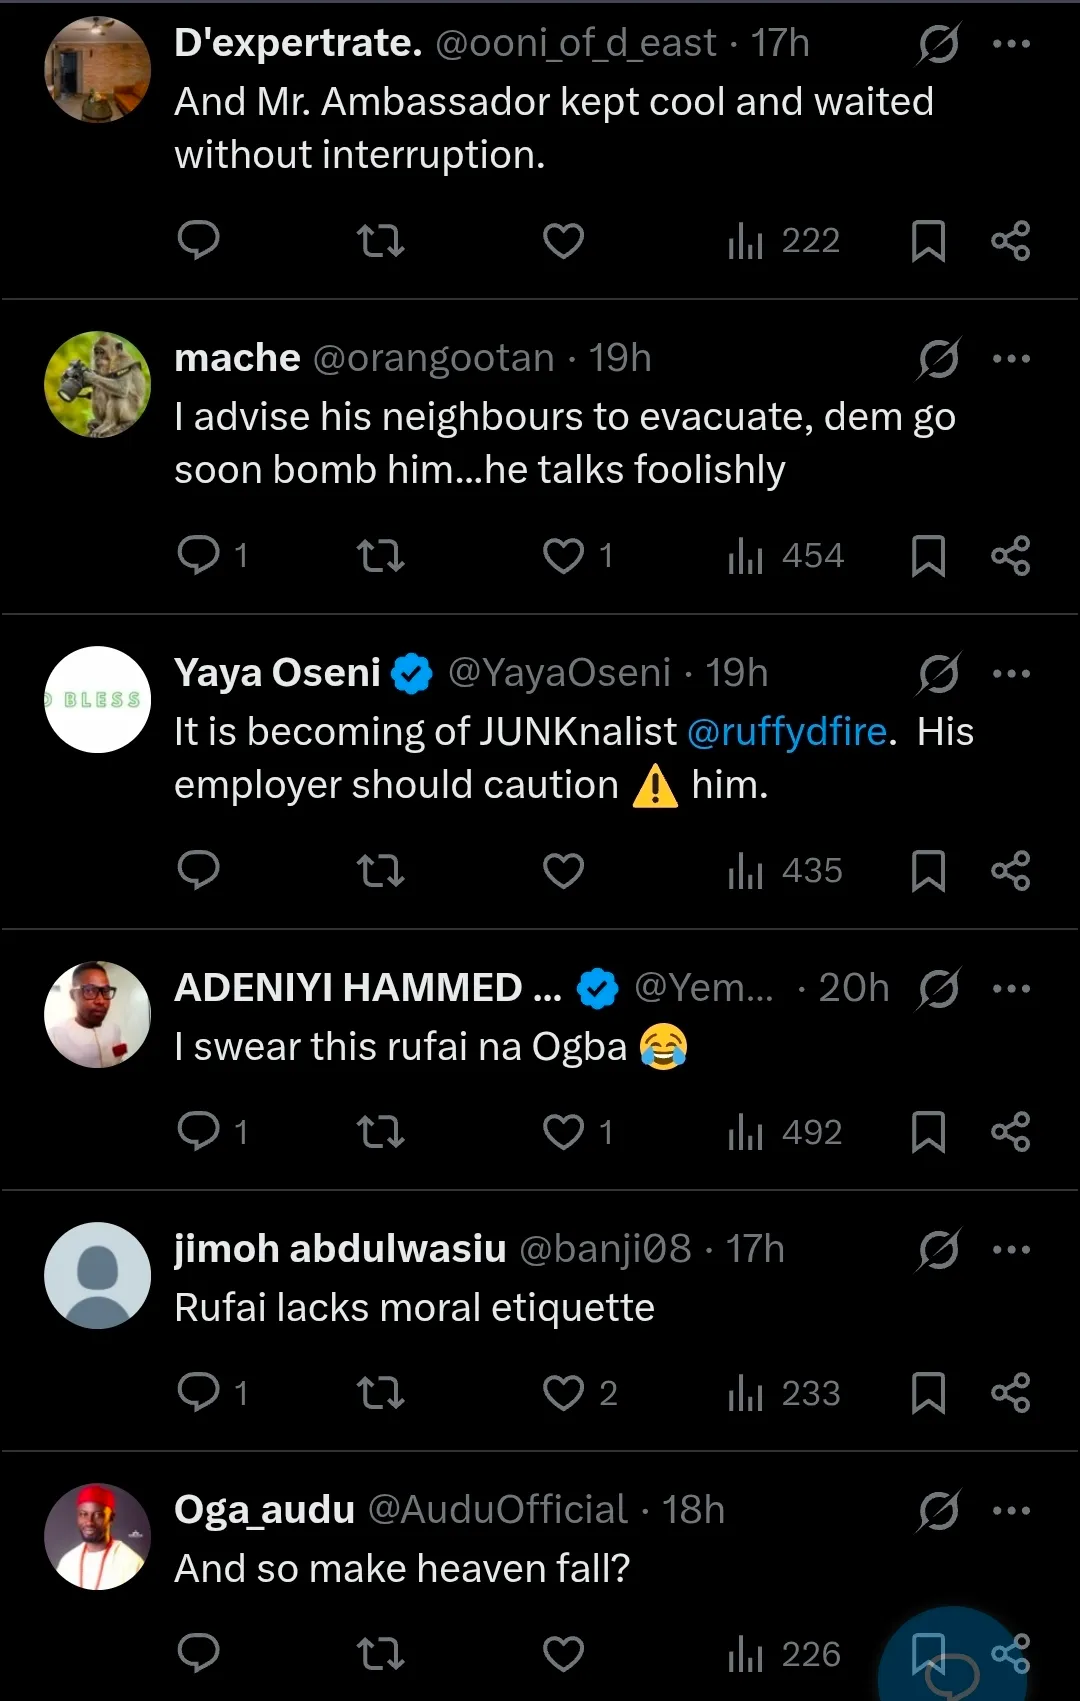The width and height of the screenshot is (1080, 1701).
Task: Reply to D'expertrate's tweet
Action: 198,241
